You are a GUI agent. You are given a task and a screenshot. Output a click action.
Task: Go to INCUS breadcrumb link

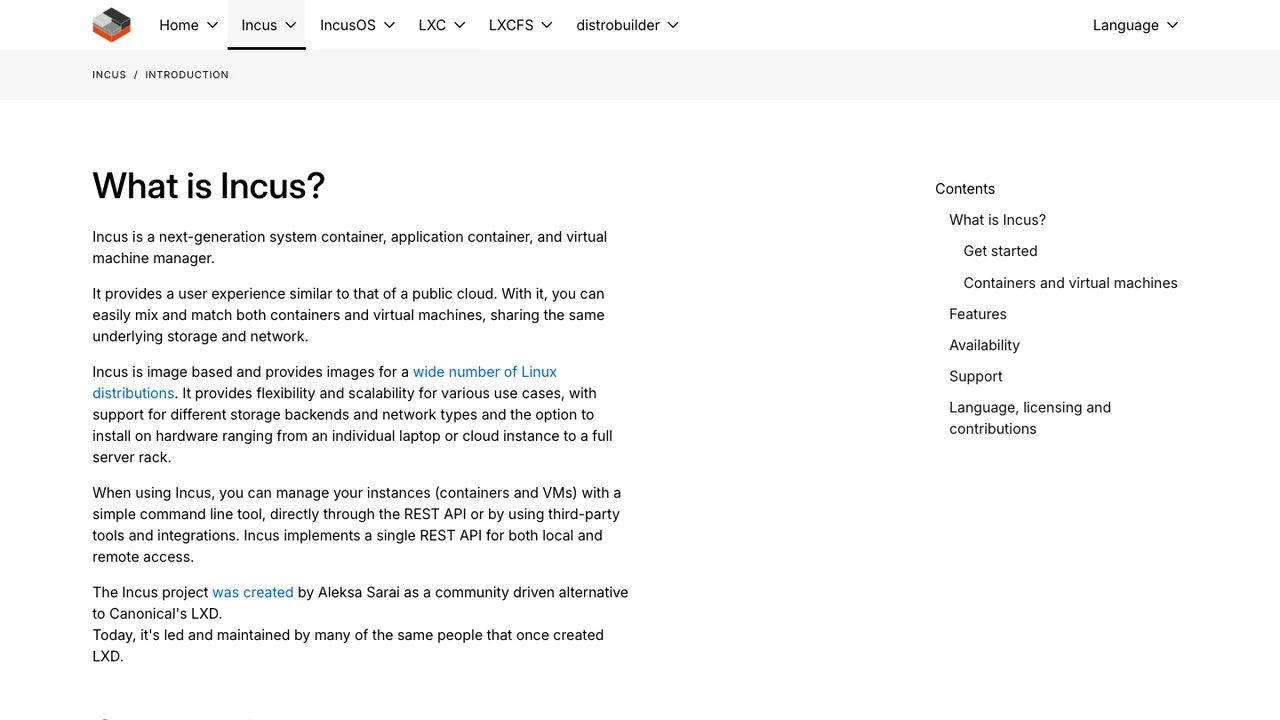[x=109, y=75]
